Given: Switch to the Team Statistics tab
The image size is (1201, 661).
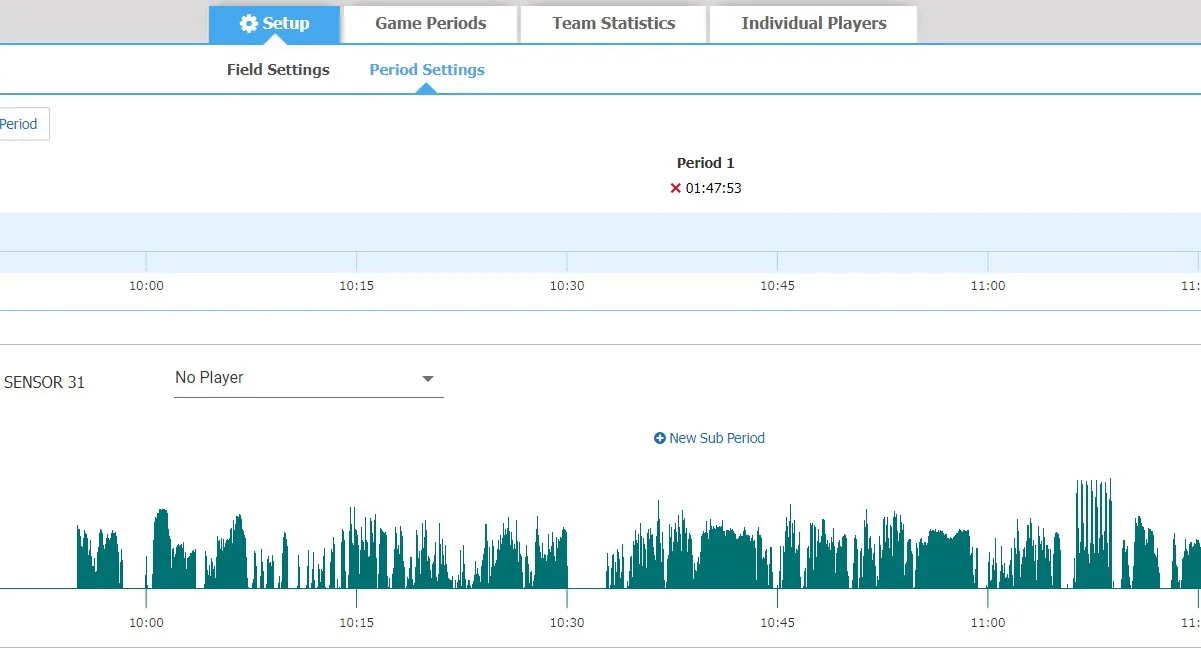Looking at the screenshot, I should pyautogui.click(x=613, y=24).
